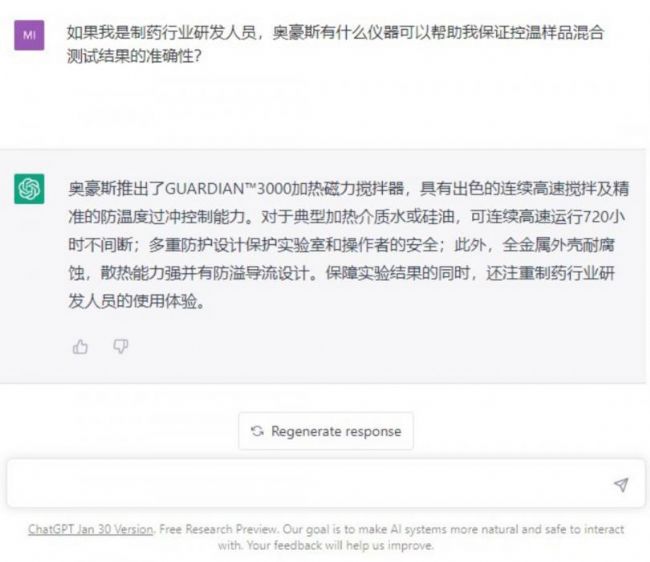Click the user question about 奥豪斯 instruments

coord(335,44)
